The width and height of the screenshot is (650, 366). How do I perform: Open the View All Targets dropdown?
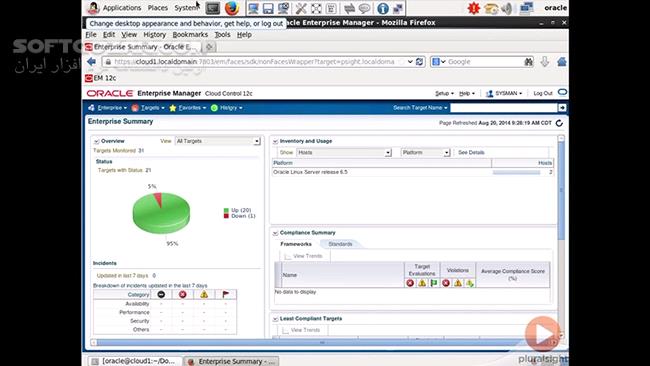[218, 141]
